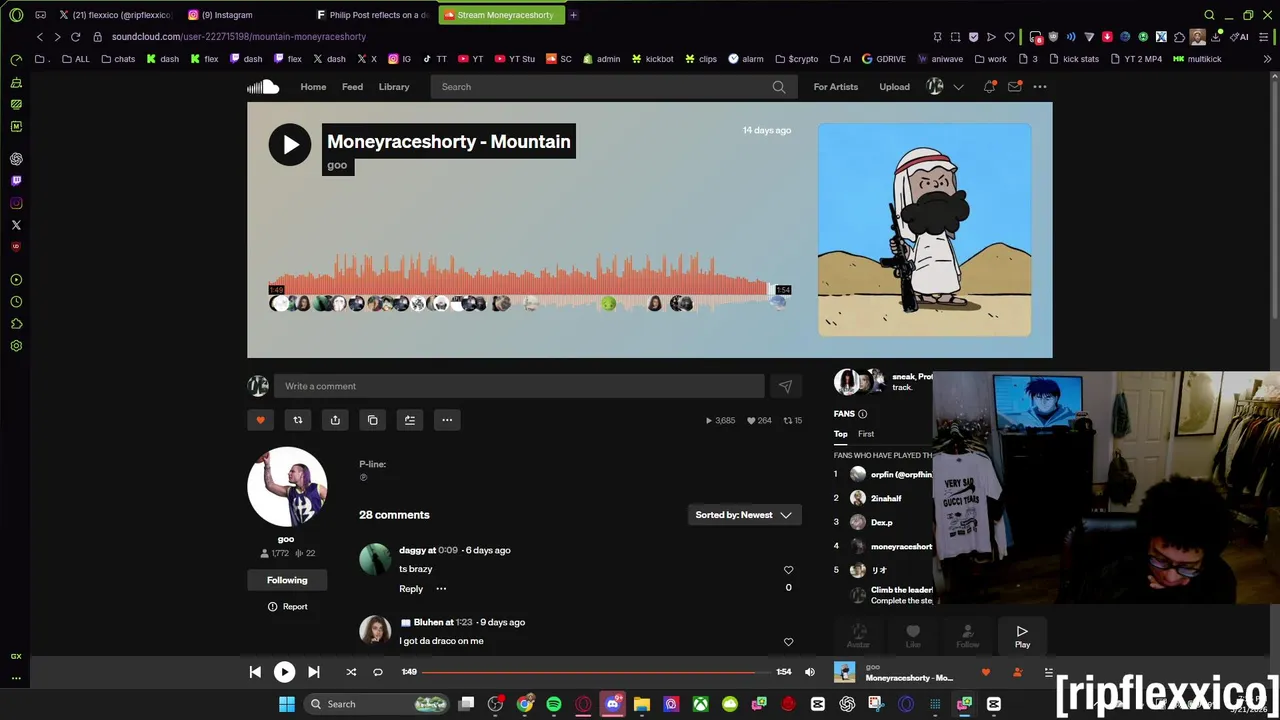
Task: Open more track options menu
Action: pyautogui.click(x=447, y=420)
